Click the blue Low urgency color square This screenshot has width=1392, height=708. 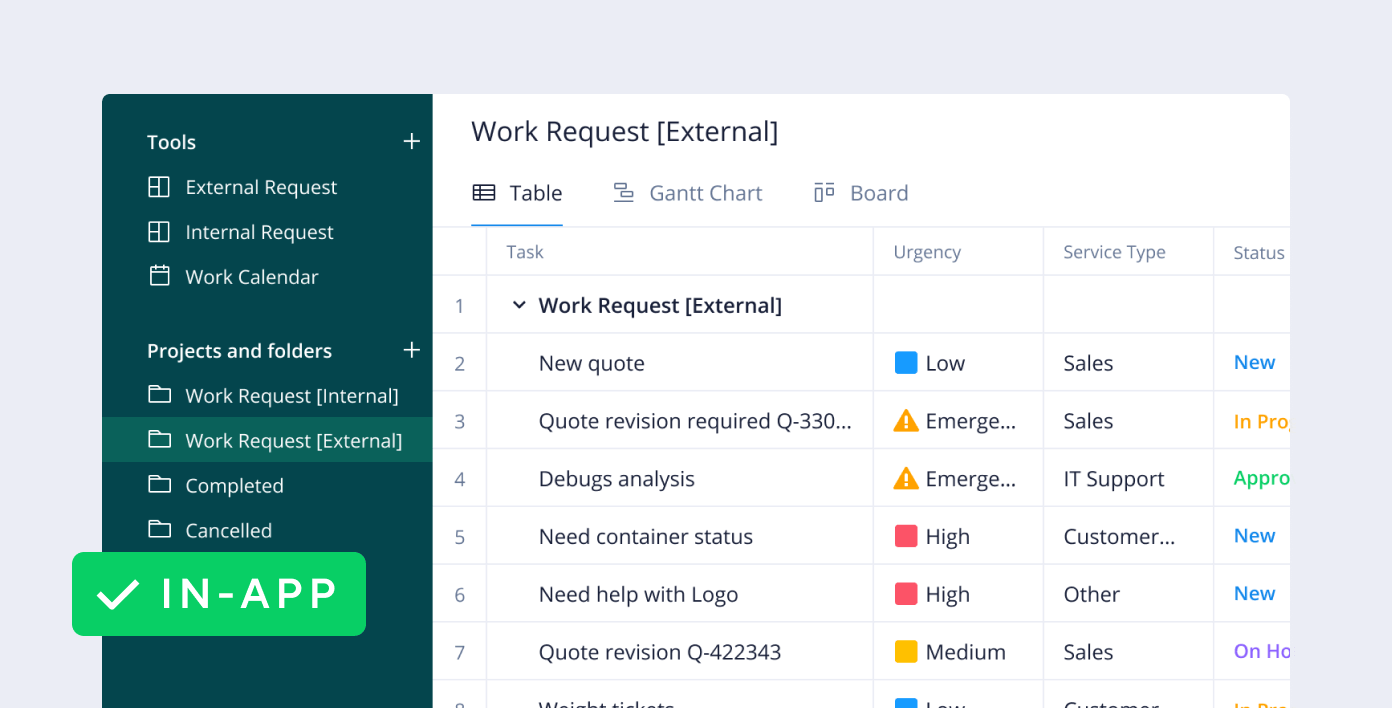tap(905, 362)
